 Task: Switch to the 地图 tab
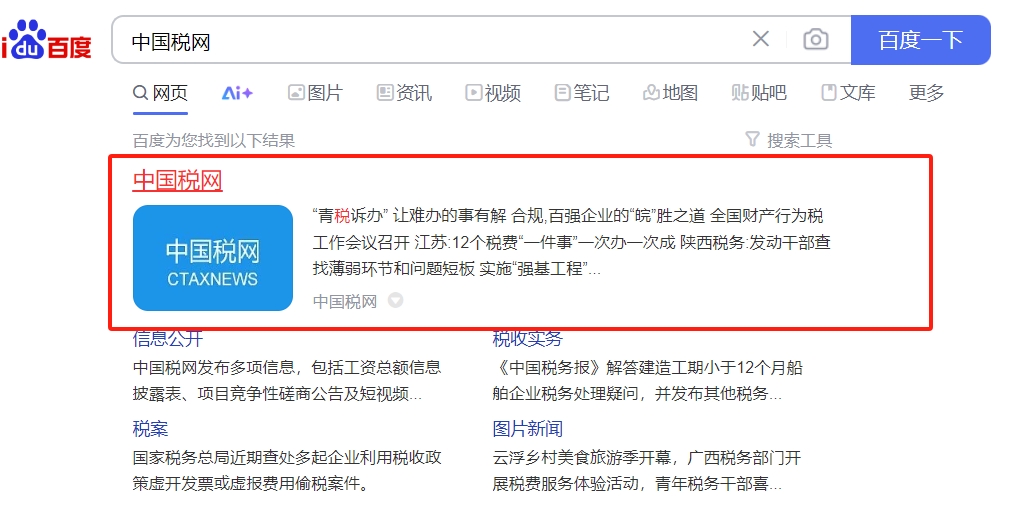pyautogui.click(x=670, y=93)
